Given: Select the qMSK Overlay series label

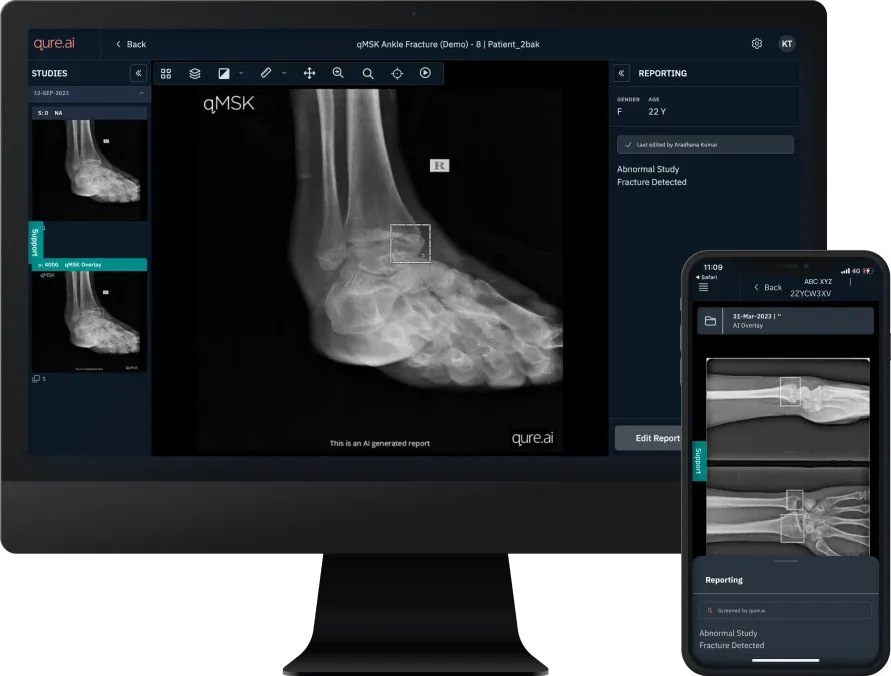Looking at the screenshot, I should pos(83,265).
